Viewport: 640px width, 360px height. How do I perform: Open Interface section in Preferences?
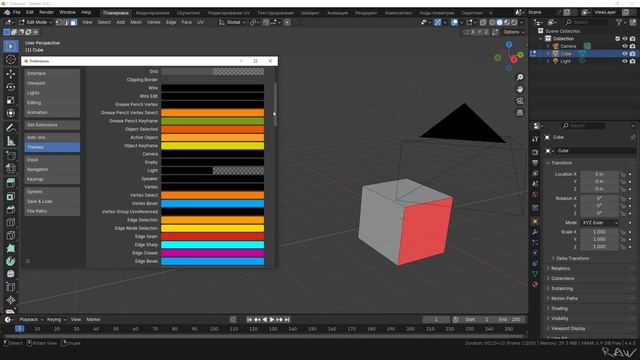point(52,73)
